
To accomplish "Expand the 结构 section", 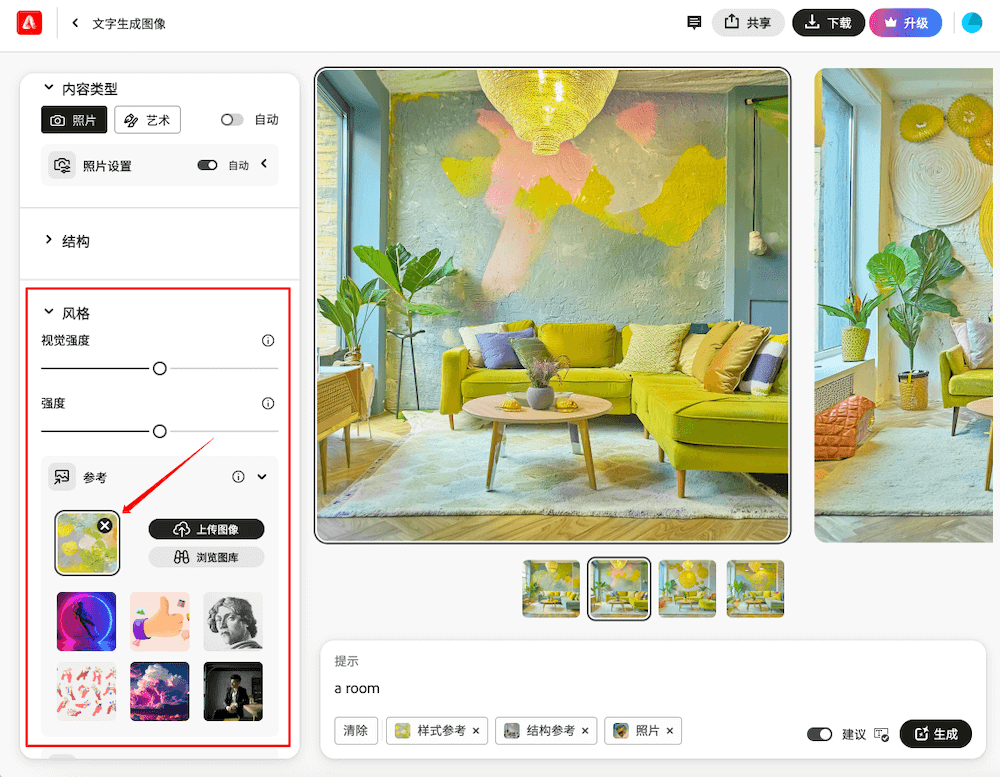I will pos(48,241).
